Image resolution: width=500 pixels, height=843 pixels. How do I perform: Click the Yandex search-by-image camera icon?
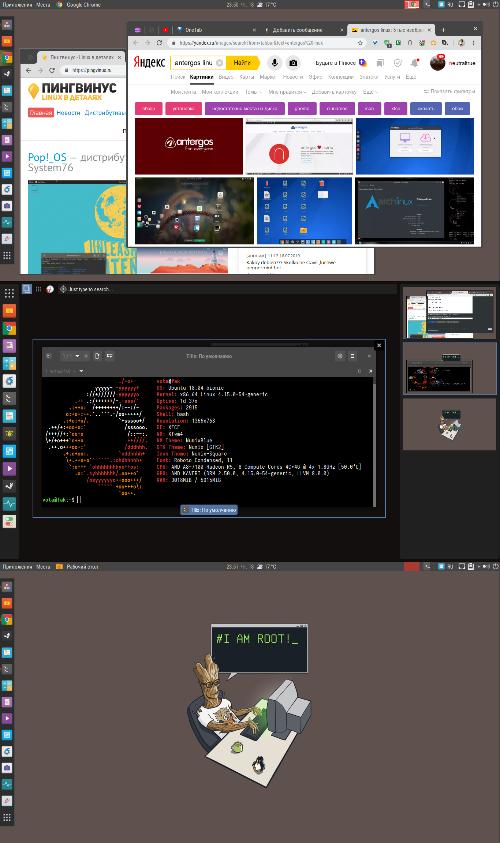coord(293,63)
